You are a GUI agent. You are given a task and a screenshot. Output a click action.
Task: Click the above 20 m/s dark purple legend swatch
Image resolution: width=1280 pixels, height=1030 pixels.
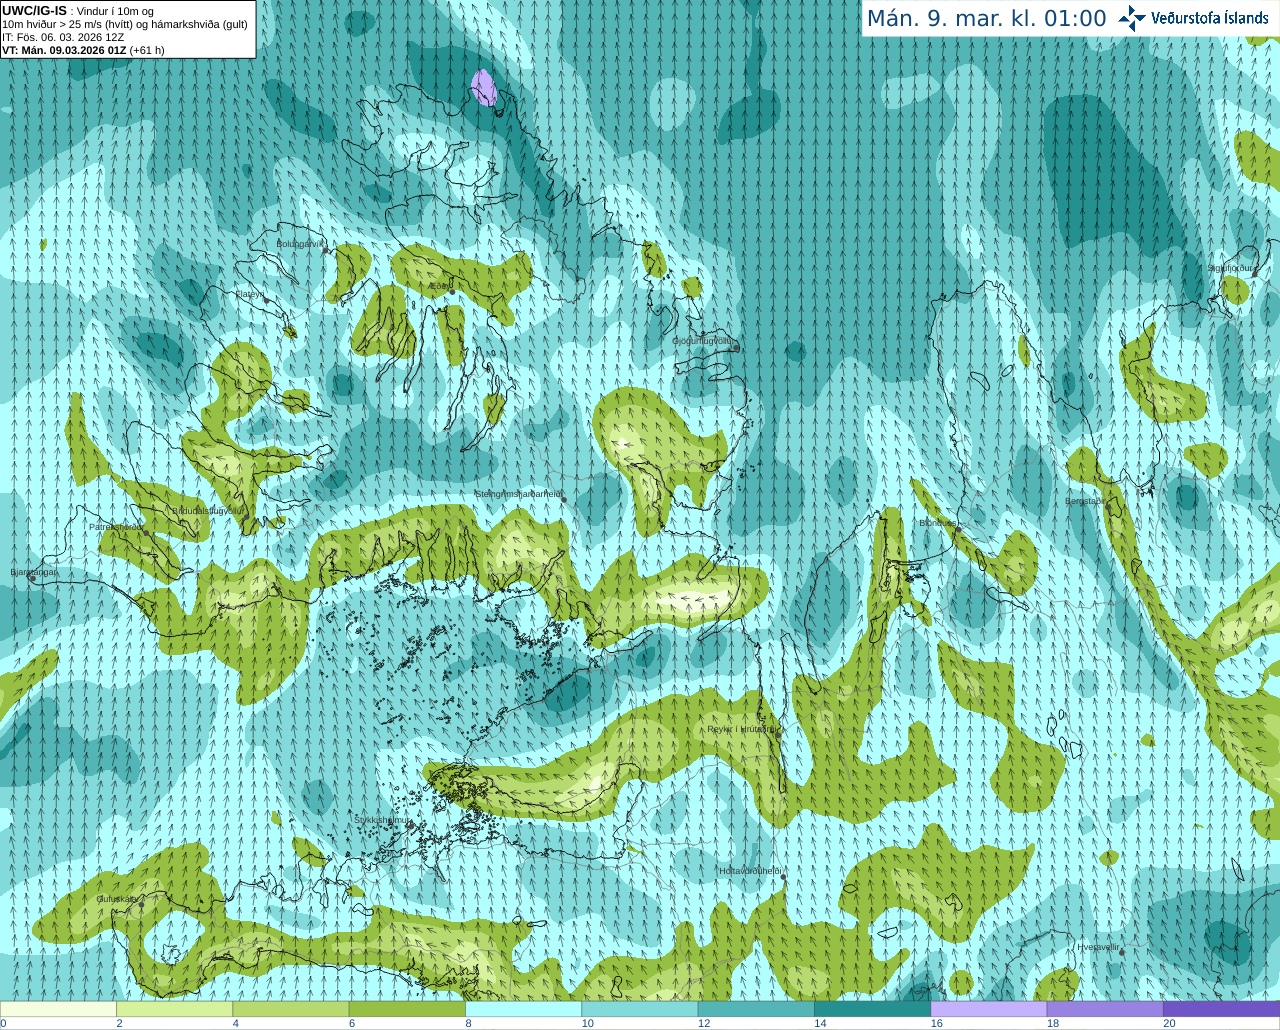(1221, 1009)
